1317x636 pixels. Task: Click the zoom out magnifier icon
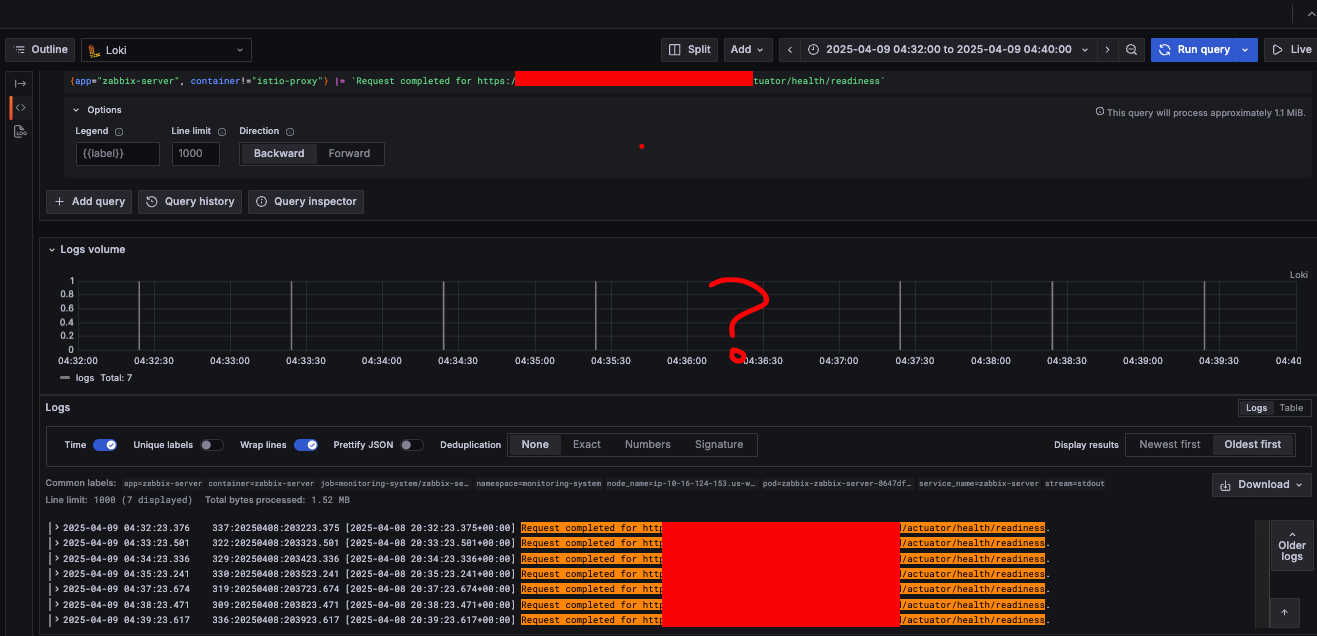1131,49
